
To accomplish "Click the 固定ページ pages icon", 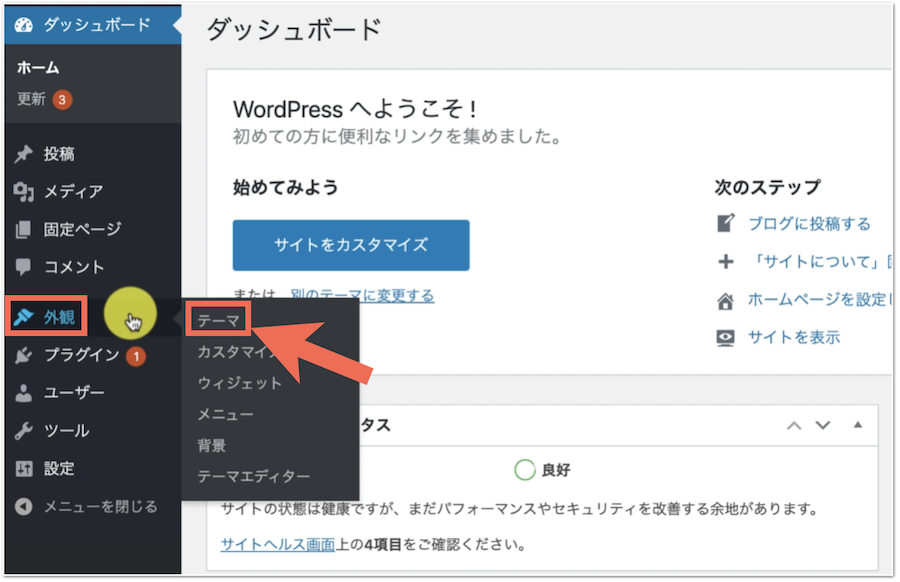I will 25,230.
